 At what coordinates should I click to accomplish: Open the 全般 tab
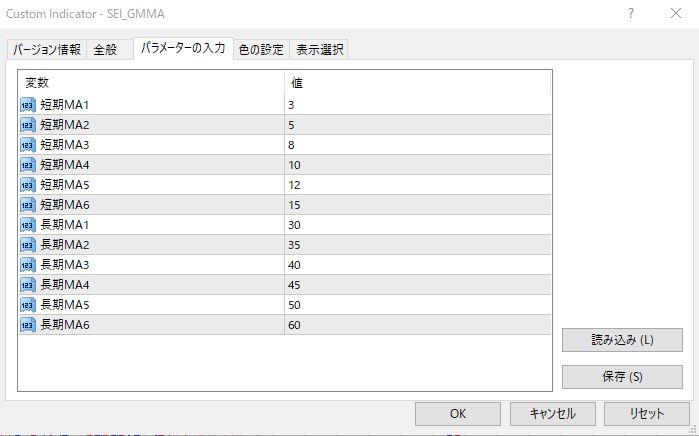click(x=106, y=50)
